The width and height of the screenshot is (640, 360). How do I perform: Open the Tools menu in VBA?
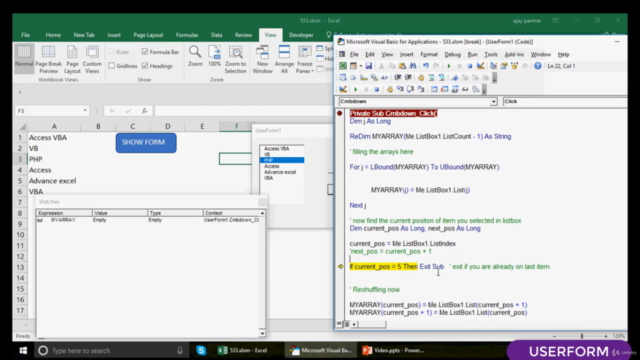pos(491,54)
